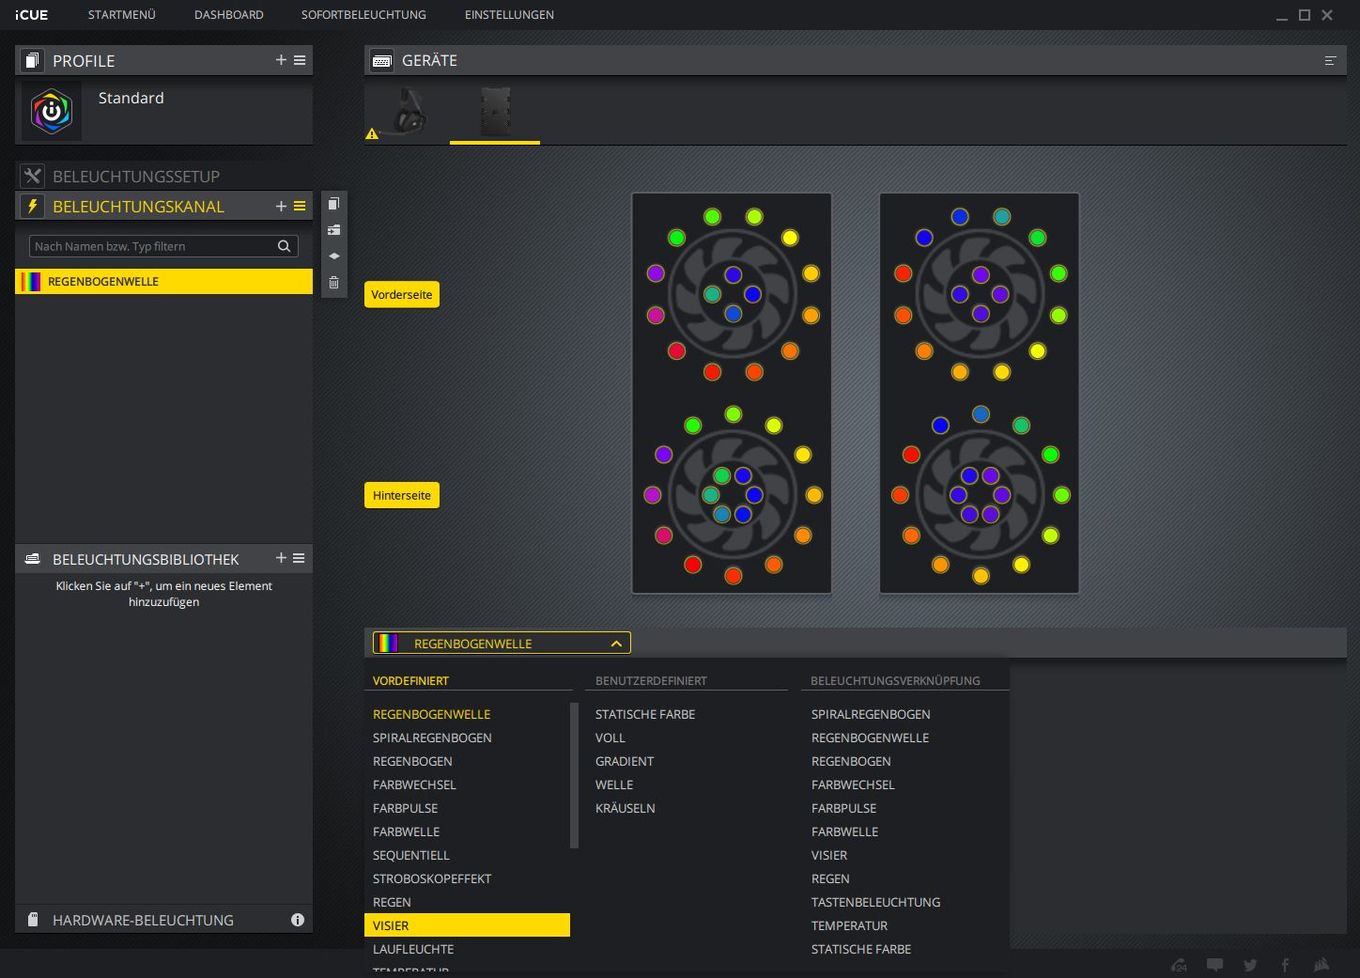The image size is (1360, 978).
Task: Click the Profile panel pages icon
Action: [x=32, y=60]
